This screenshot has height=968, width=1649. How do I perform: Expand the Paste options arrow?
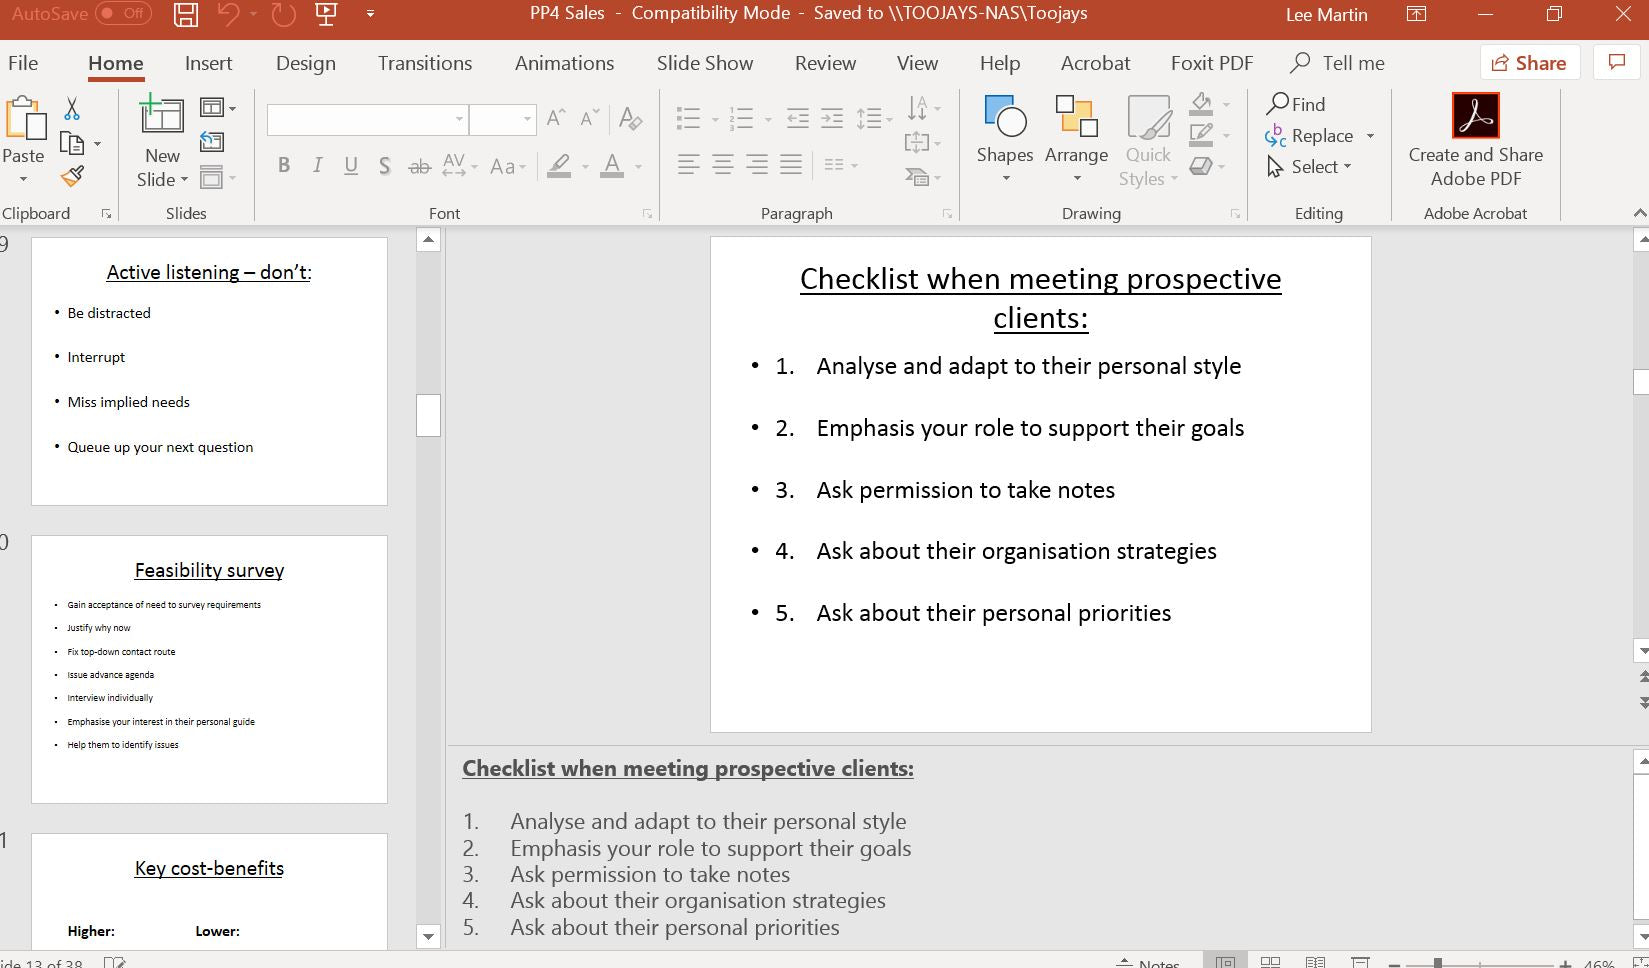tap(23, 181)
